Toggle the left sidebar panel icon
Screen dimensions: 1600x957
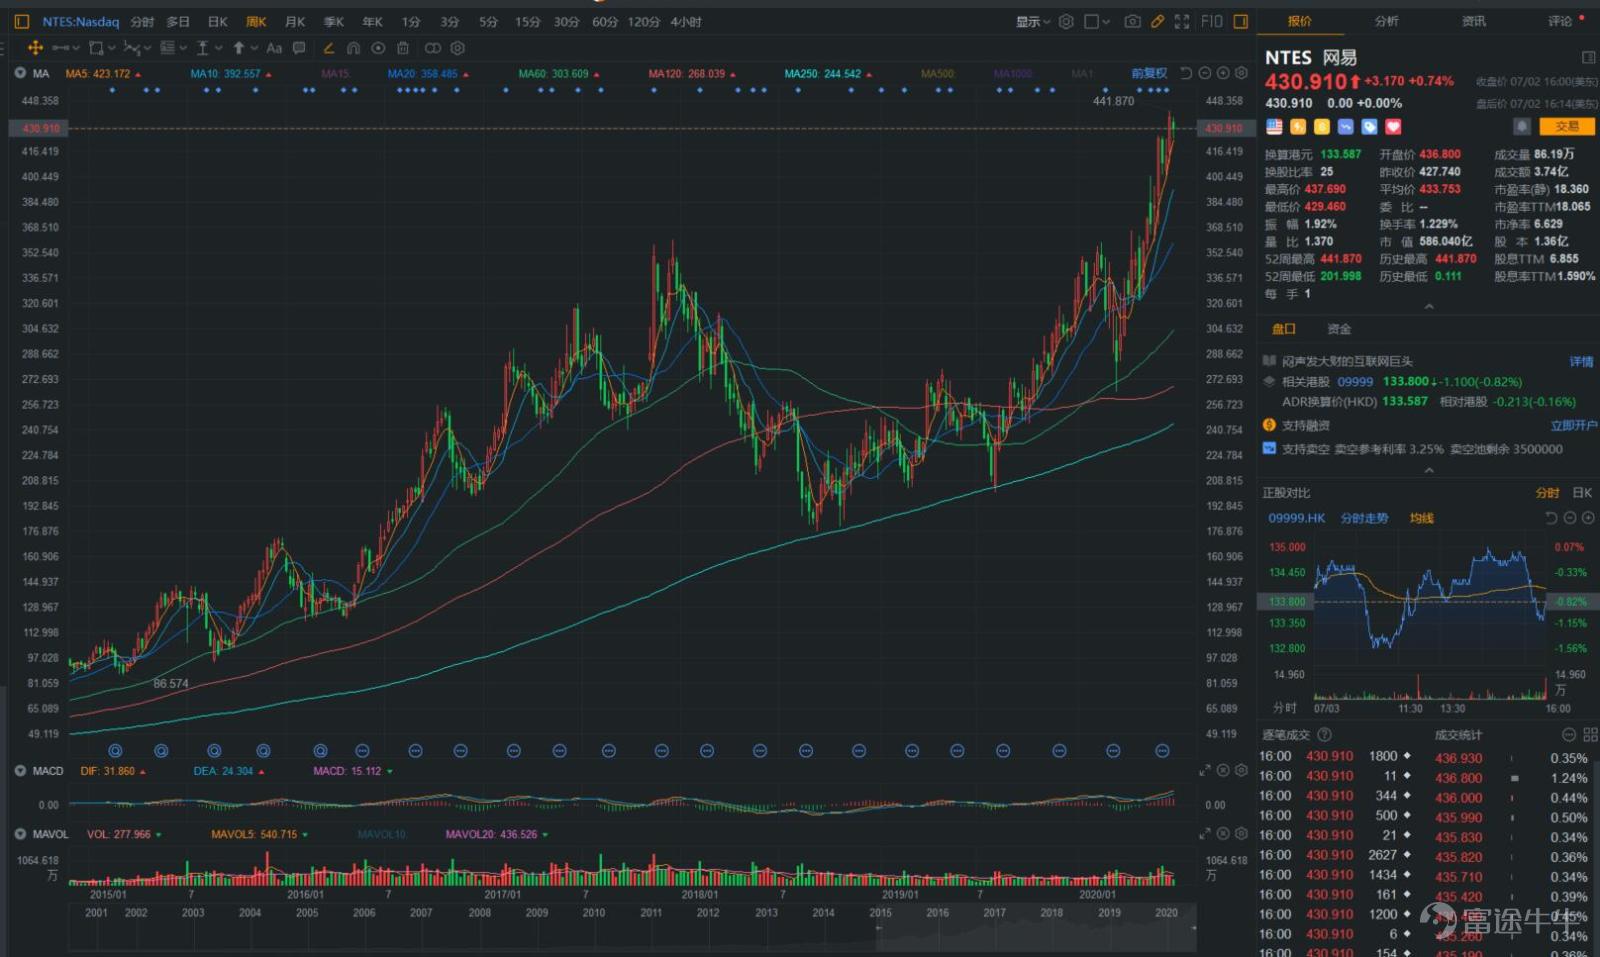[x=21, y=21]
